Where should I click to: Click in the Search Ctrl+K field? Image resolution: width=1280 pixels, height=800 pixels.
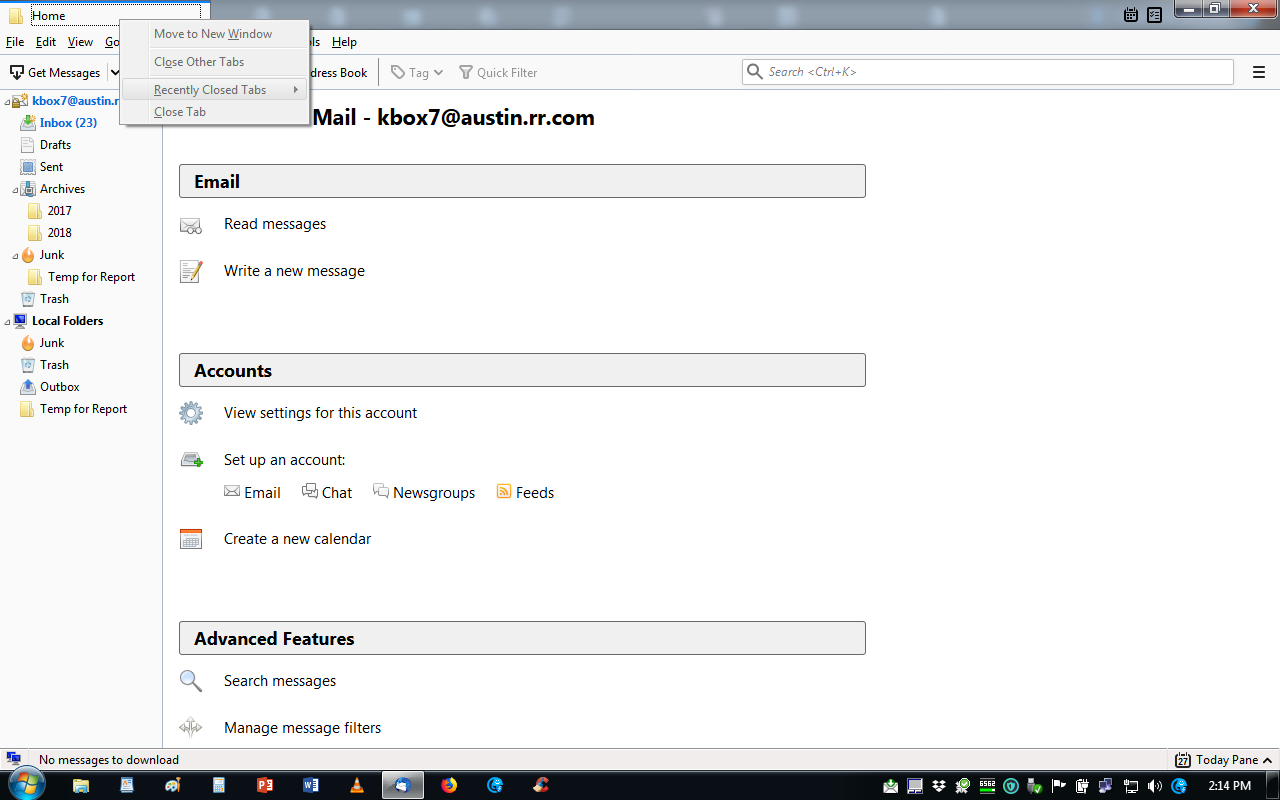[988, 72]
